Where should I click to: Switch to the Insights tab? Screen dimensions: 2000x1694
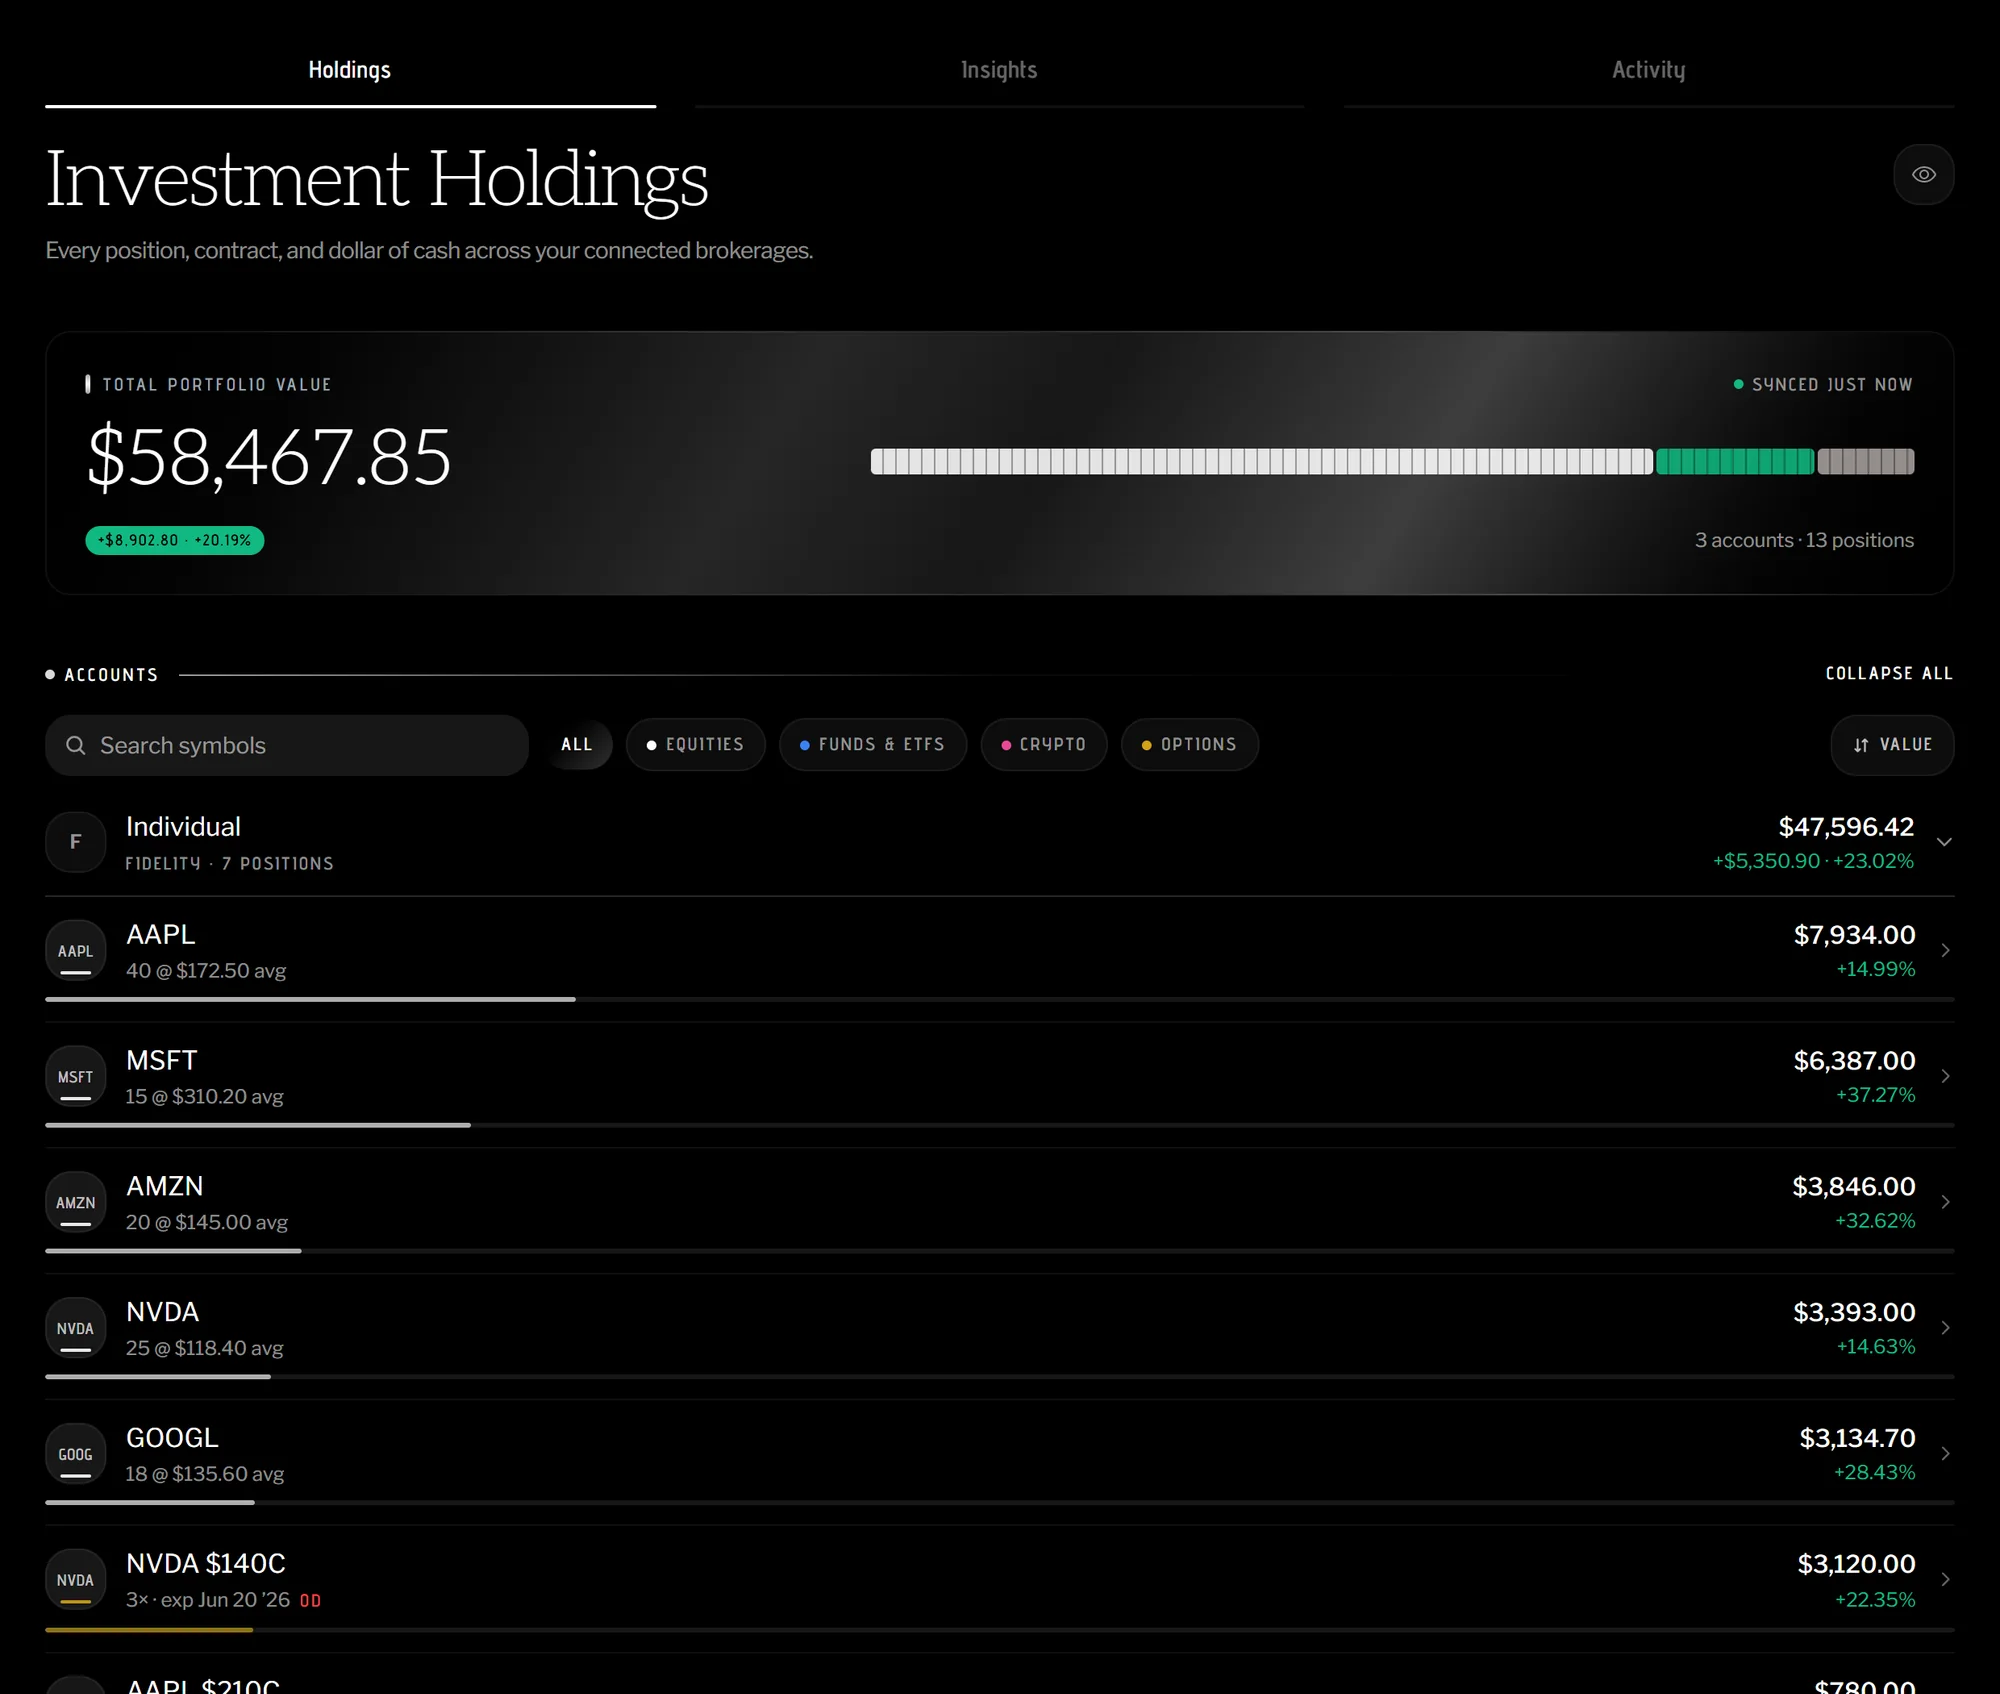tap(999, 70)
